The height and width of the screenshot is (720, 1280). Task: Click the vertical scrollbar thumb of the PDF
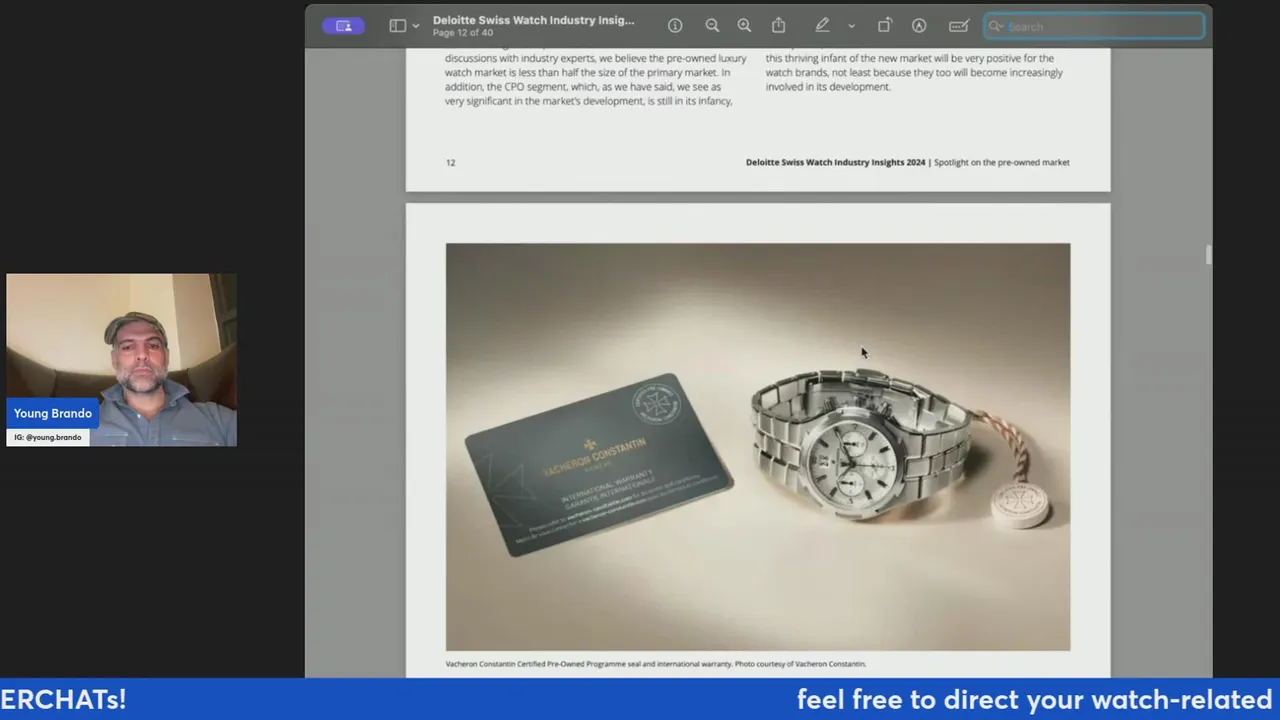point(1208,255)
